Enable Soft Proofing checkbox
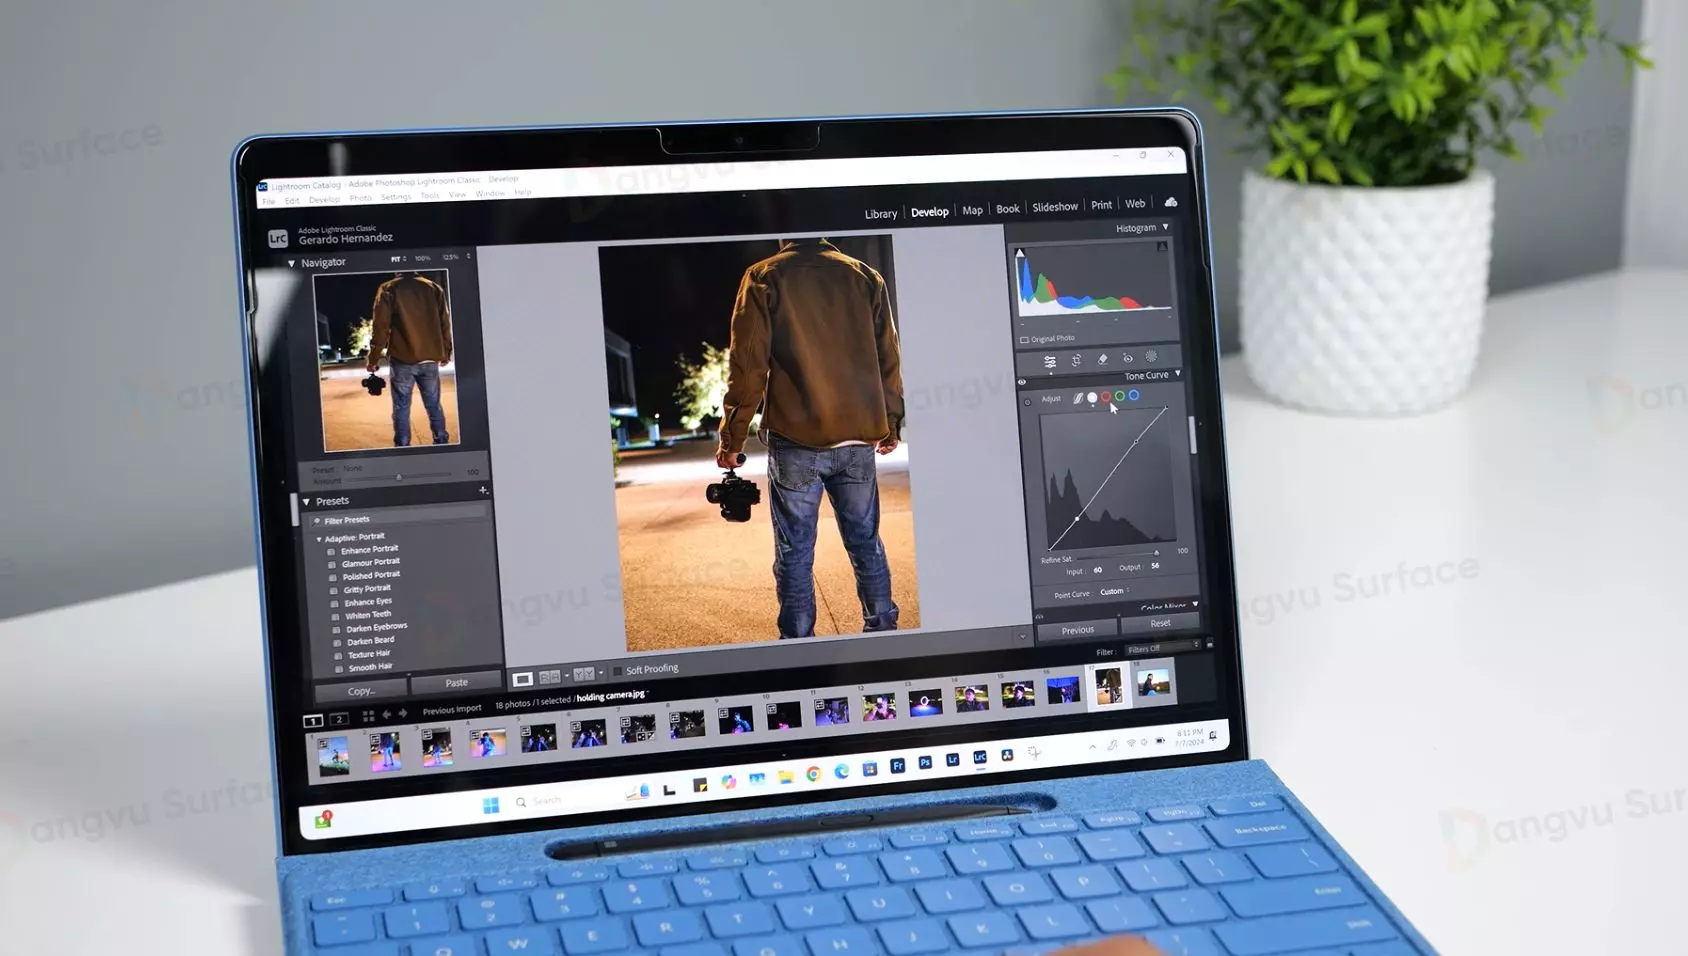 pyautogui.click(x=617, y=671)
